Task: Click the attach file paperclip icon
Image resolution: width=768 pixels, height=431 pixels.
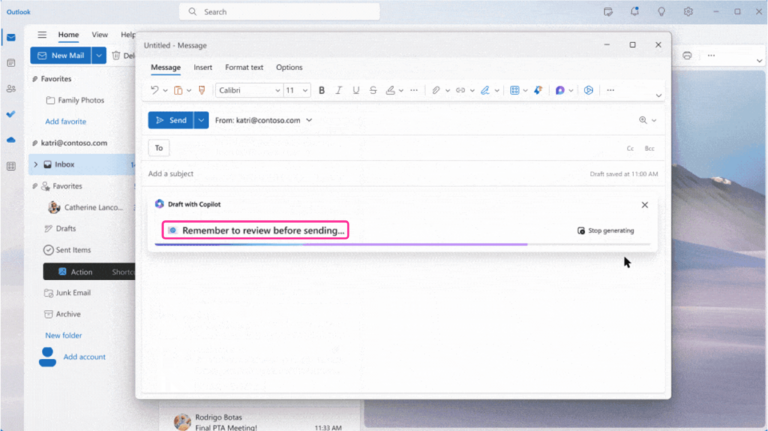Action: point(435,90)
